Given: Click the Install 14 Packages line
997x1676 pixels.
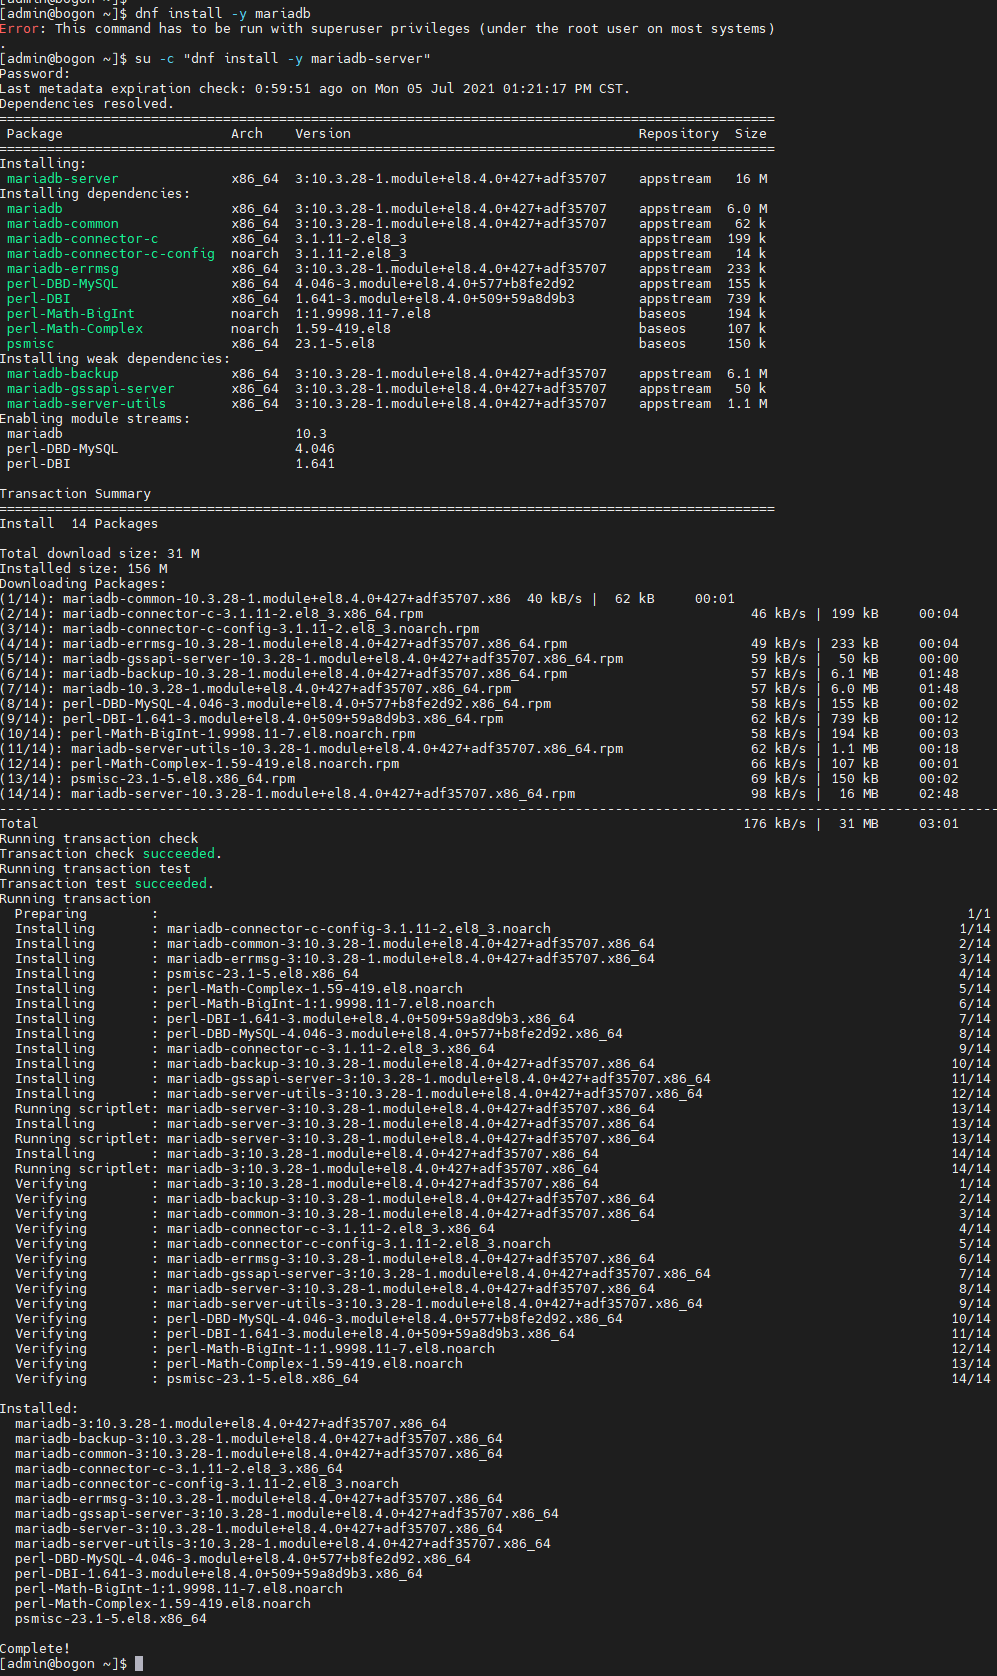Looking at the screenshot, I should (x=79, y=524).
